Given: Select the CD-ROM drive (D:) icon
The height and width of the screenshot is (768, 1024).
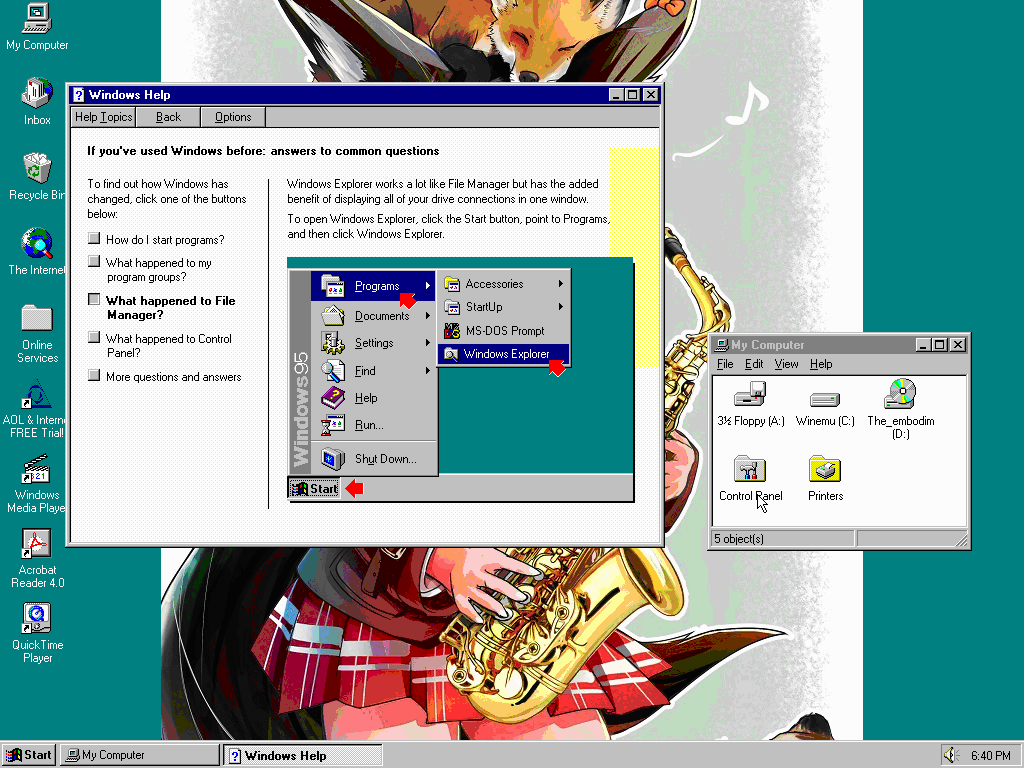Looking at the screenshot, I should pos(900,394).
